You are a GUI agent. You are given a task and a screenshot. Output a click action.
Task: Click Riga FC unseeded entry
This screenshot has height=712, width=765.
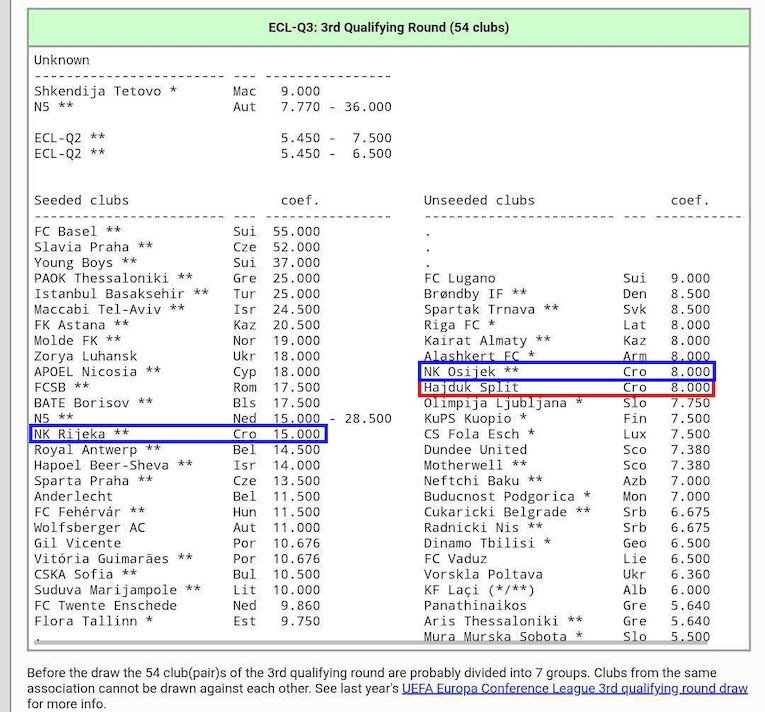(x=567, y=325)
